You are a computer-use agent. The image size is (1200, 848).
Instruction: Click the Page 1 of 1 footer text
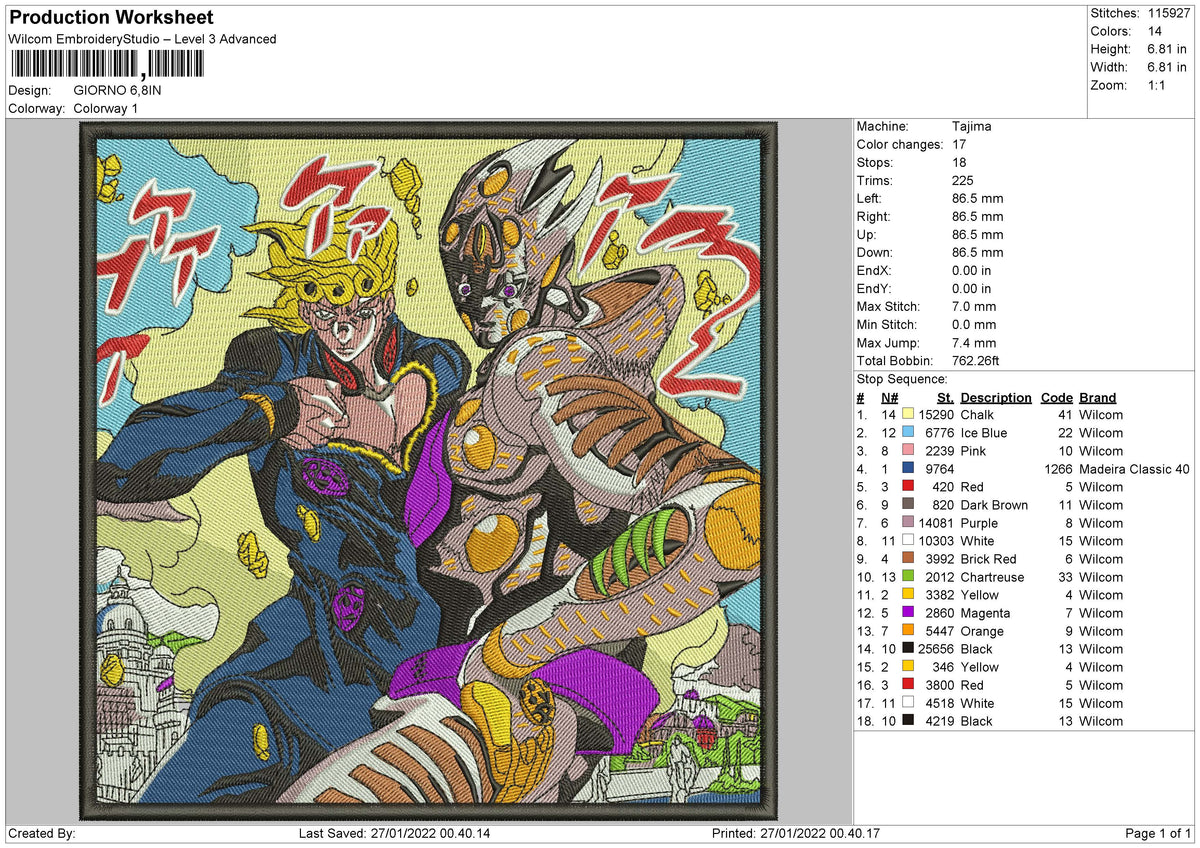coord(1159,833)
